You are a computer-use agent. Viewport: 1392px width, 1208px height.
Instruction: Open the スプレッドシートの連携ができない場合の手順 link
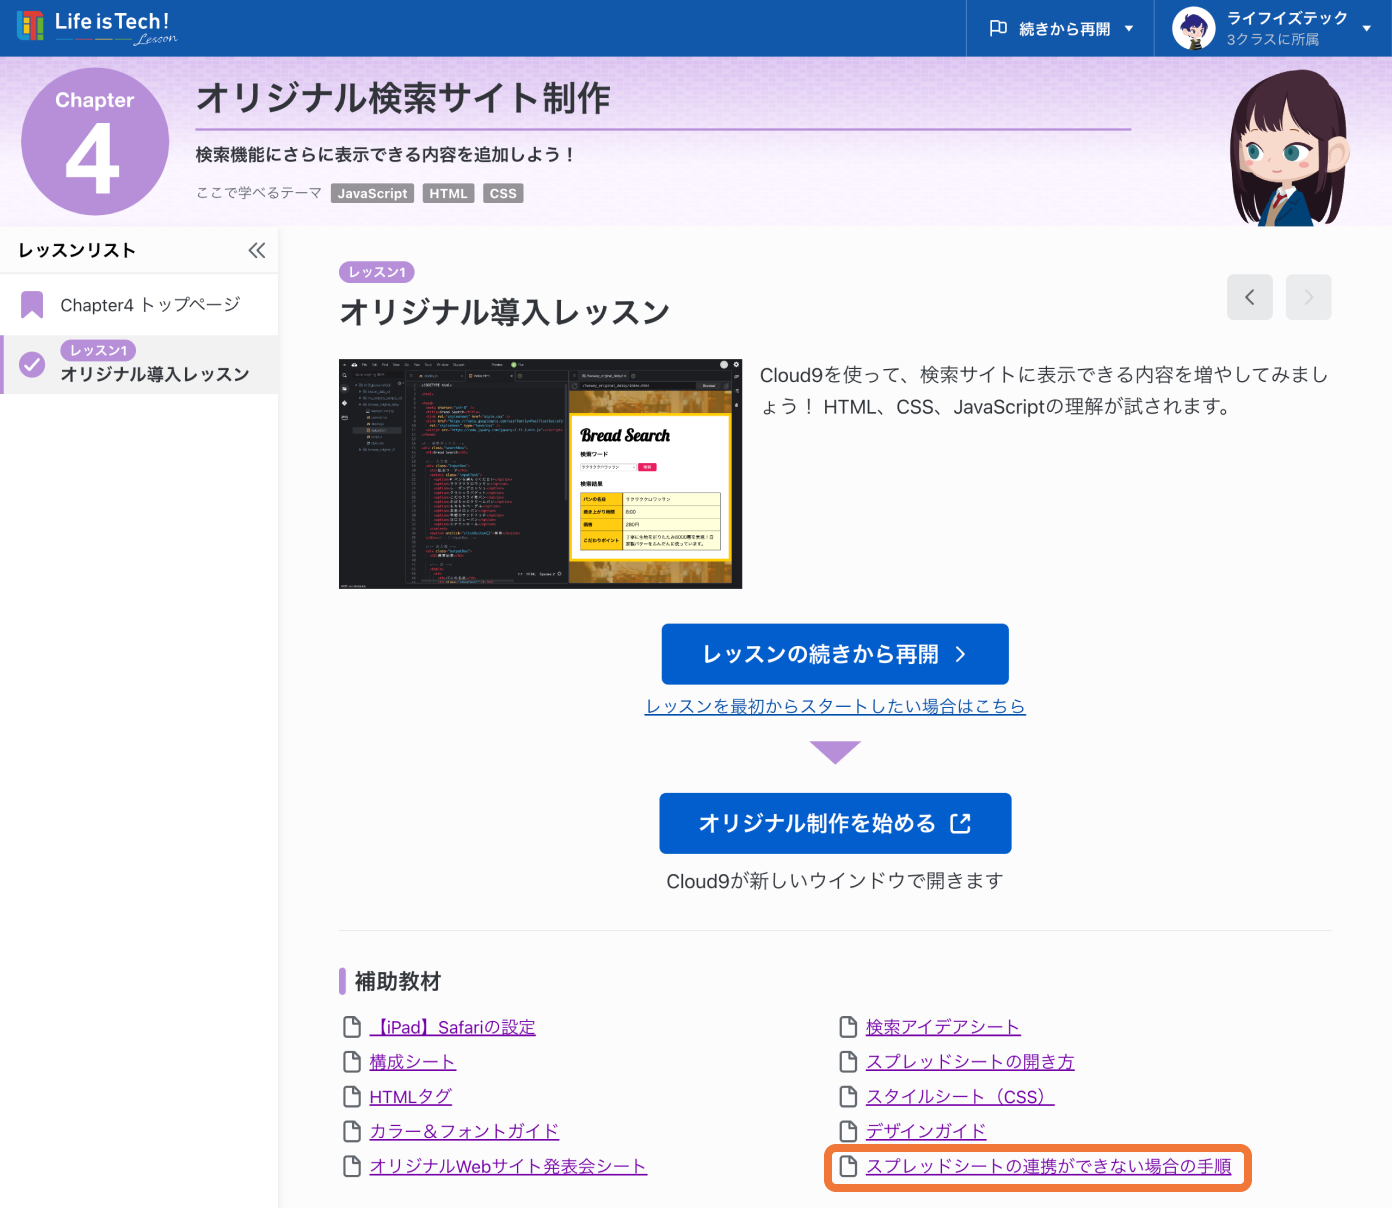1048,1166
